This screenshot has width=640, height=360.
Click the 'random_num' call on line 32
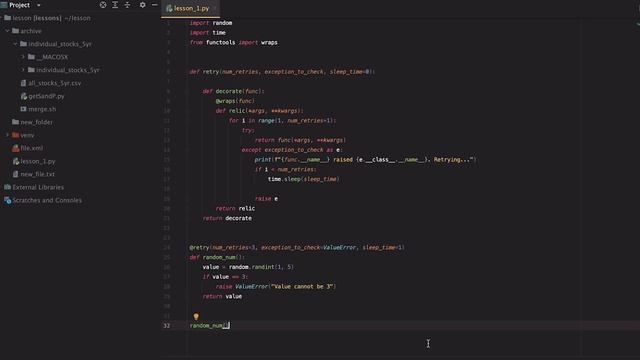pos(209,325)
